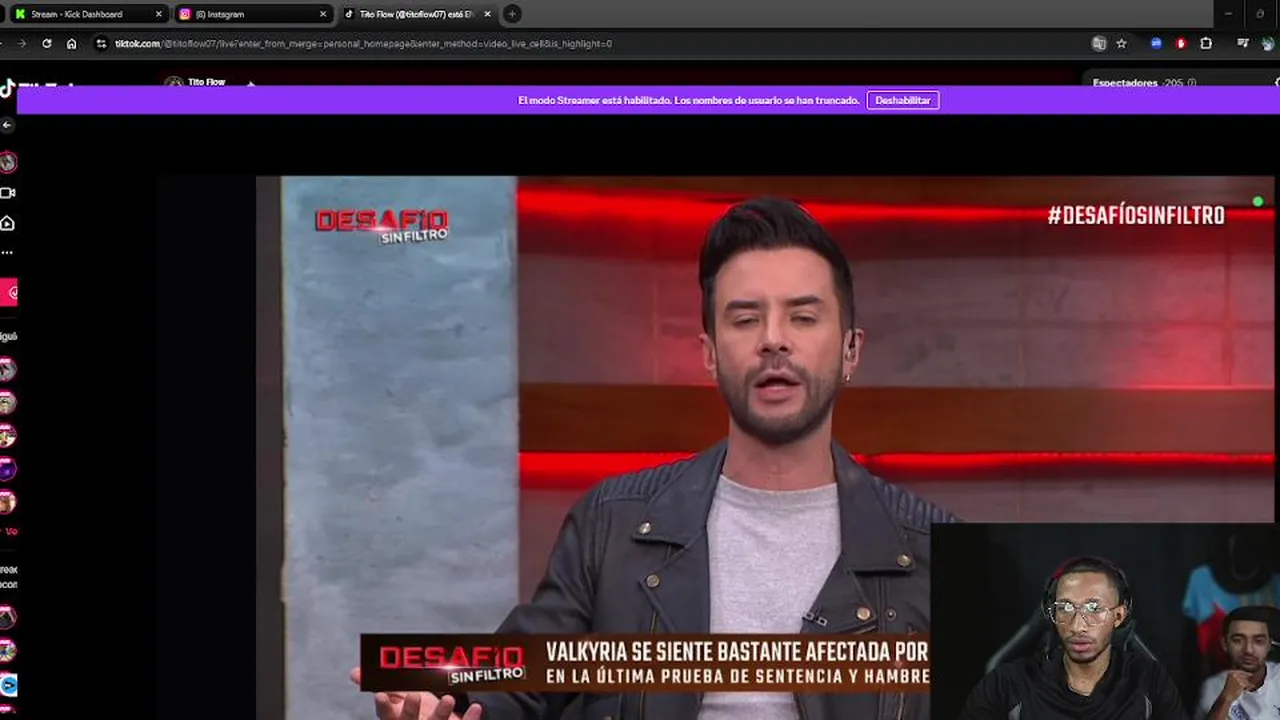1280x720 pixels.
Task: Close the Kick Dashboard tab
Action: coord(158,14)
